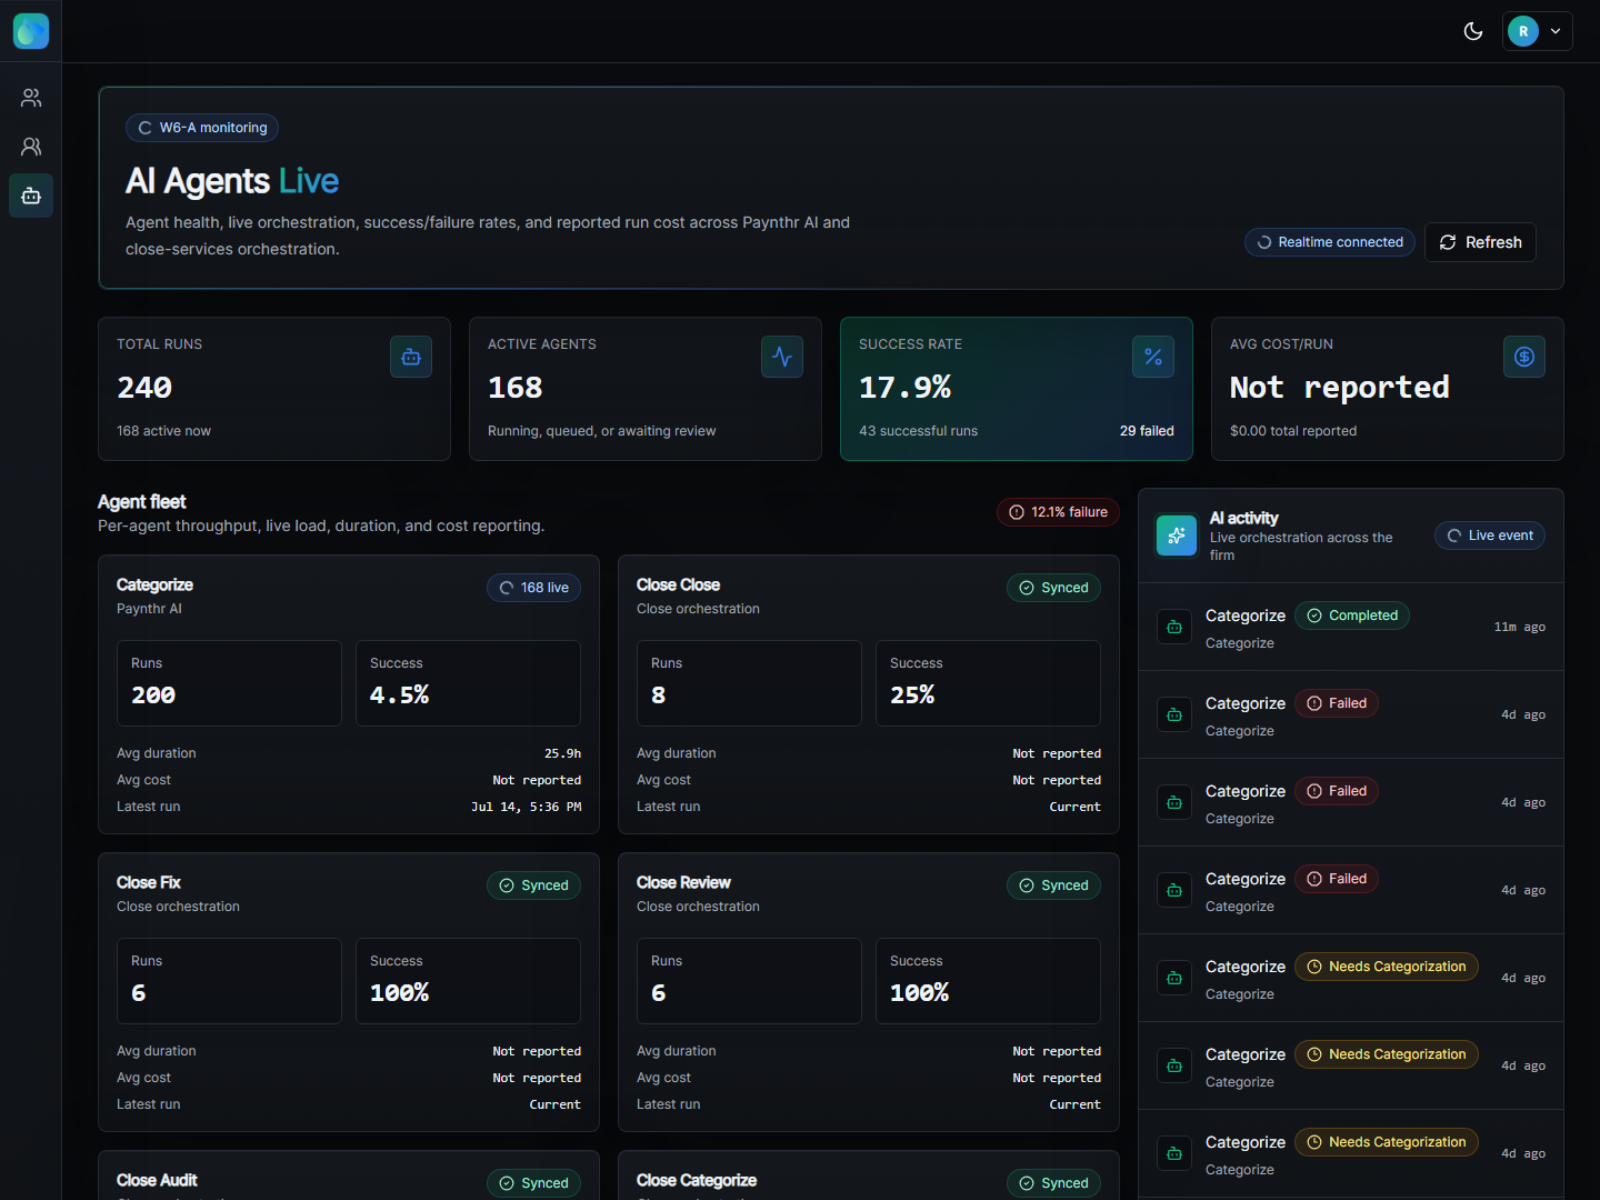This screenshot has height=1200, width=1600.
Task: Click the $0.00 total reported text
Action: 1293,431
